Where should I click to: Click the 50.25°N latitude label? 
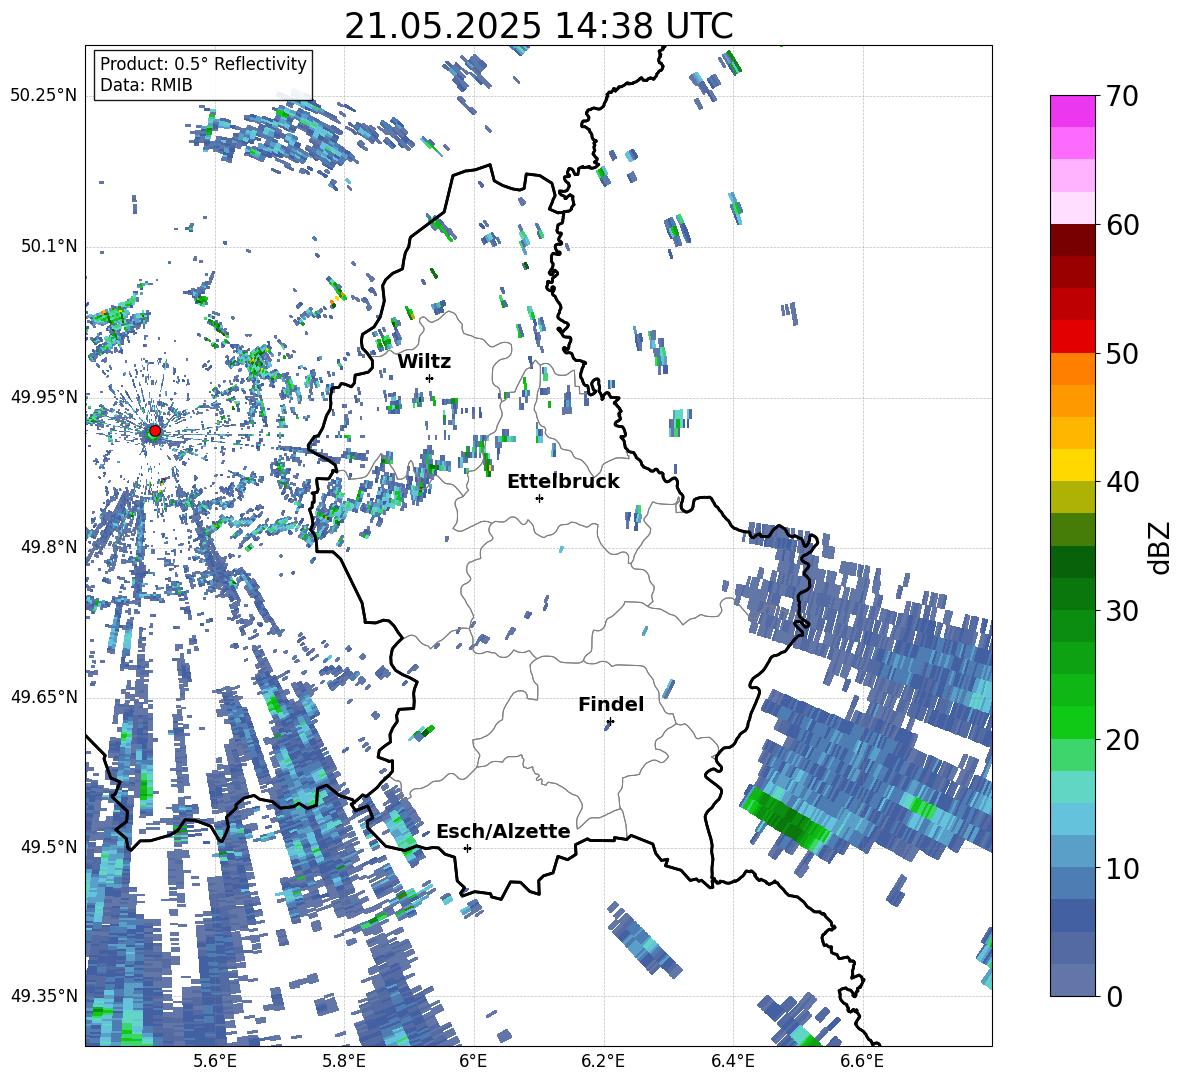click(44, 96)
